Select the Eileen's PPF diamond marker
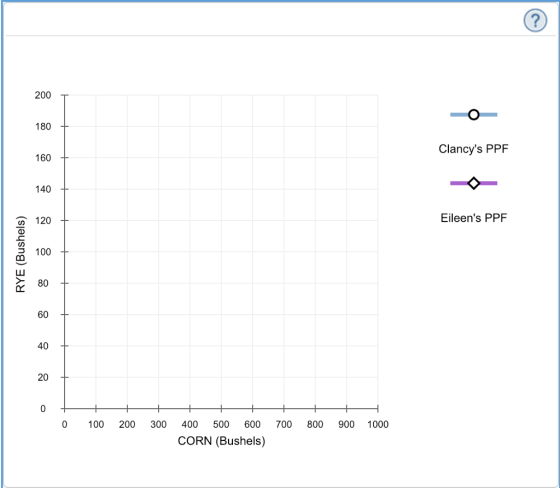This screenshot has width=560, height=488. click(x=474, y=183)
